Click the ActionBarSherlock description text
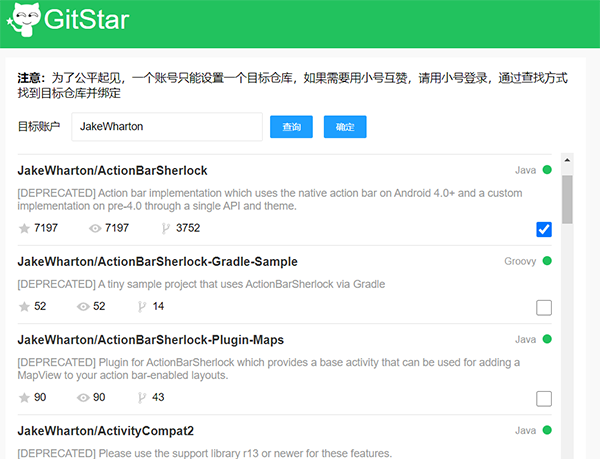Viewport: 600px width, 459px height. pyautogui.click(x=270, y=199)
